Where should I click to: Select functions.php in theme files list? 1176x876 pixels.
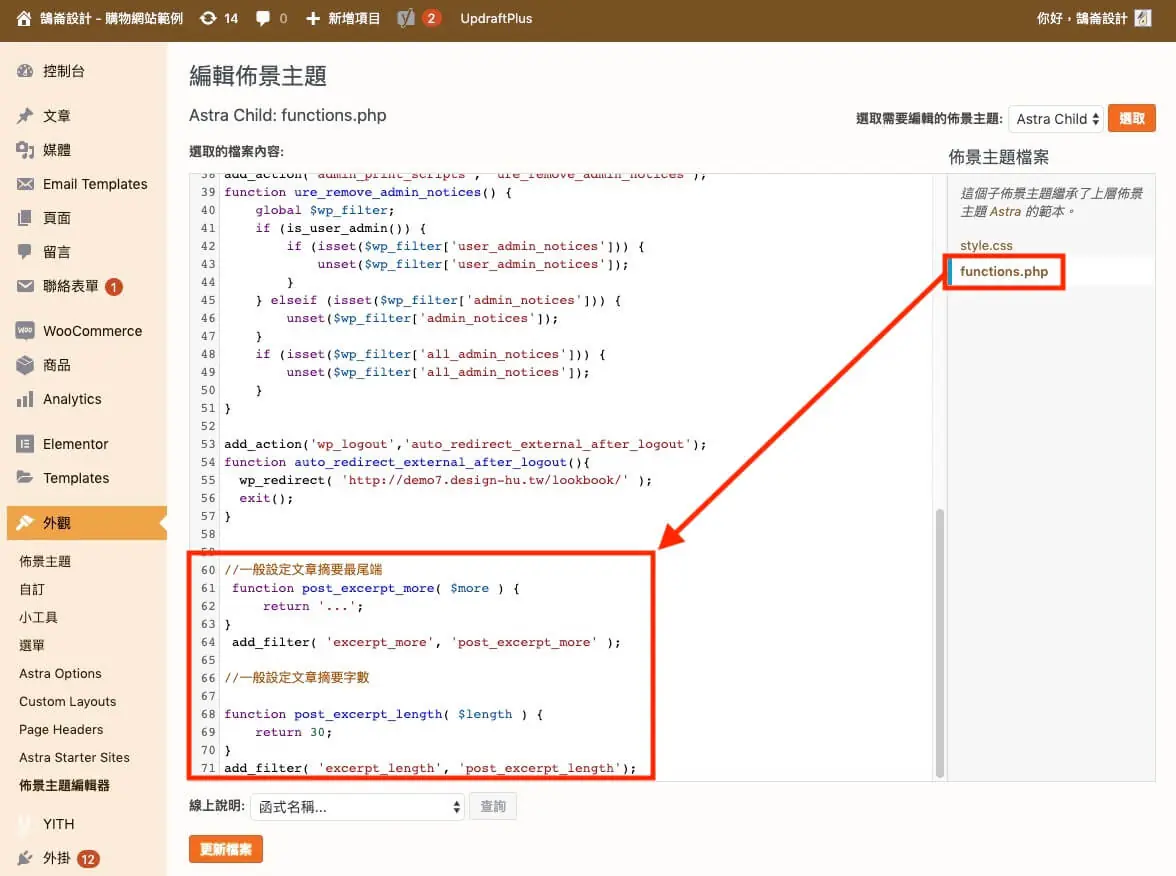pyautogui.click(x=1004, y=272)
